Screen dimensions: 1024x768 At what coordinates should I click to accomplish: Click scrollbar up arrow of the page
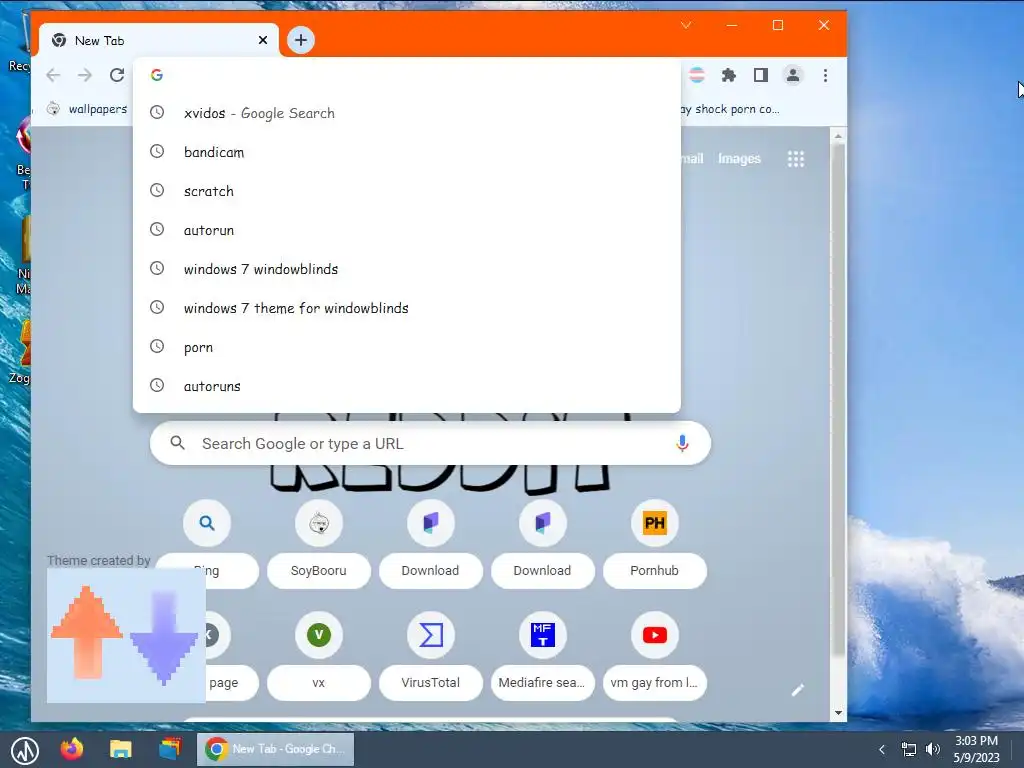(838, 136)
